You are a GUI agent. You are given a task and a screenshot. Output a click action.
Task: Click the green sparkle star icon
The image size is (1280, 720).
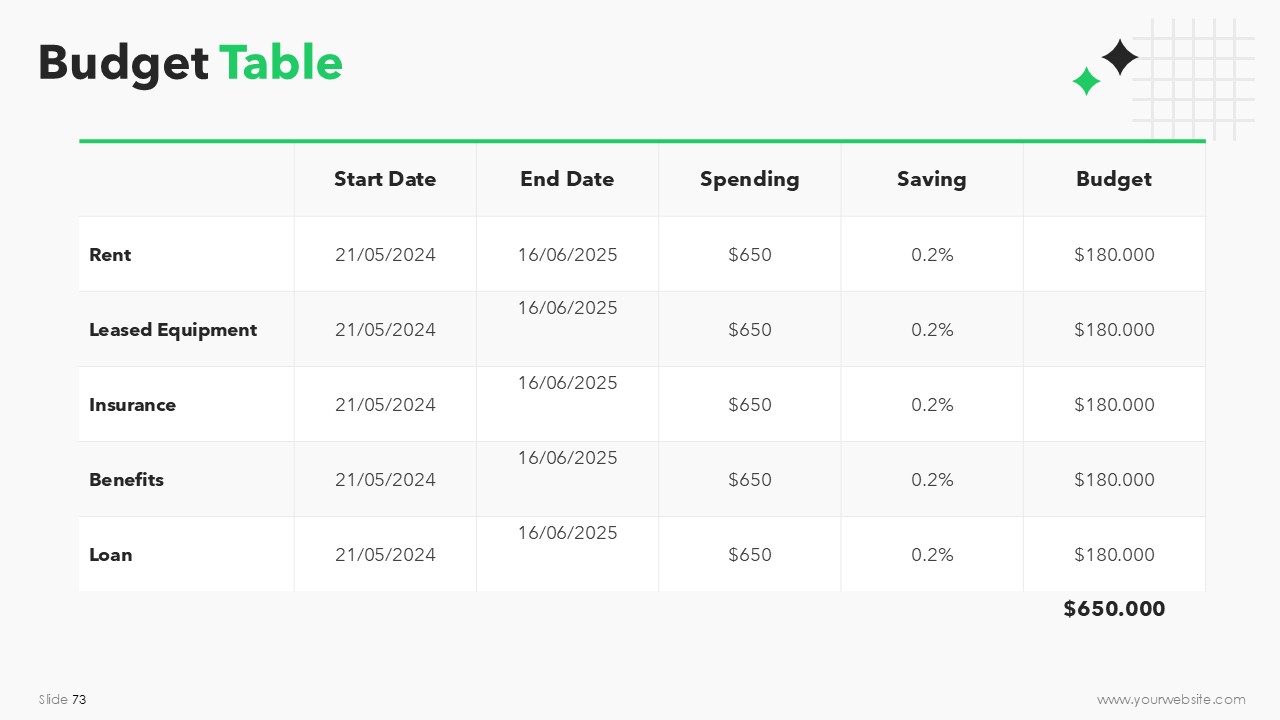point(1086,81)
